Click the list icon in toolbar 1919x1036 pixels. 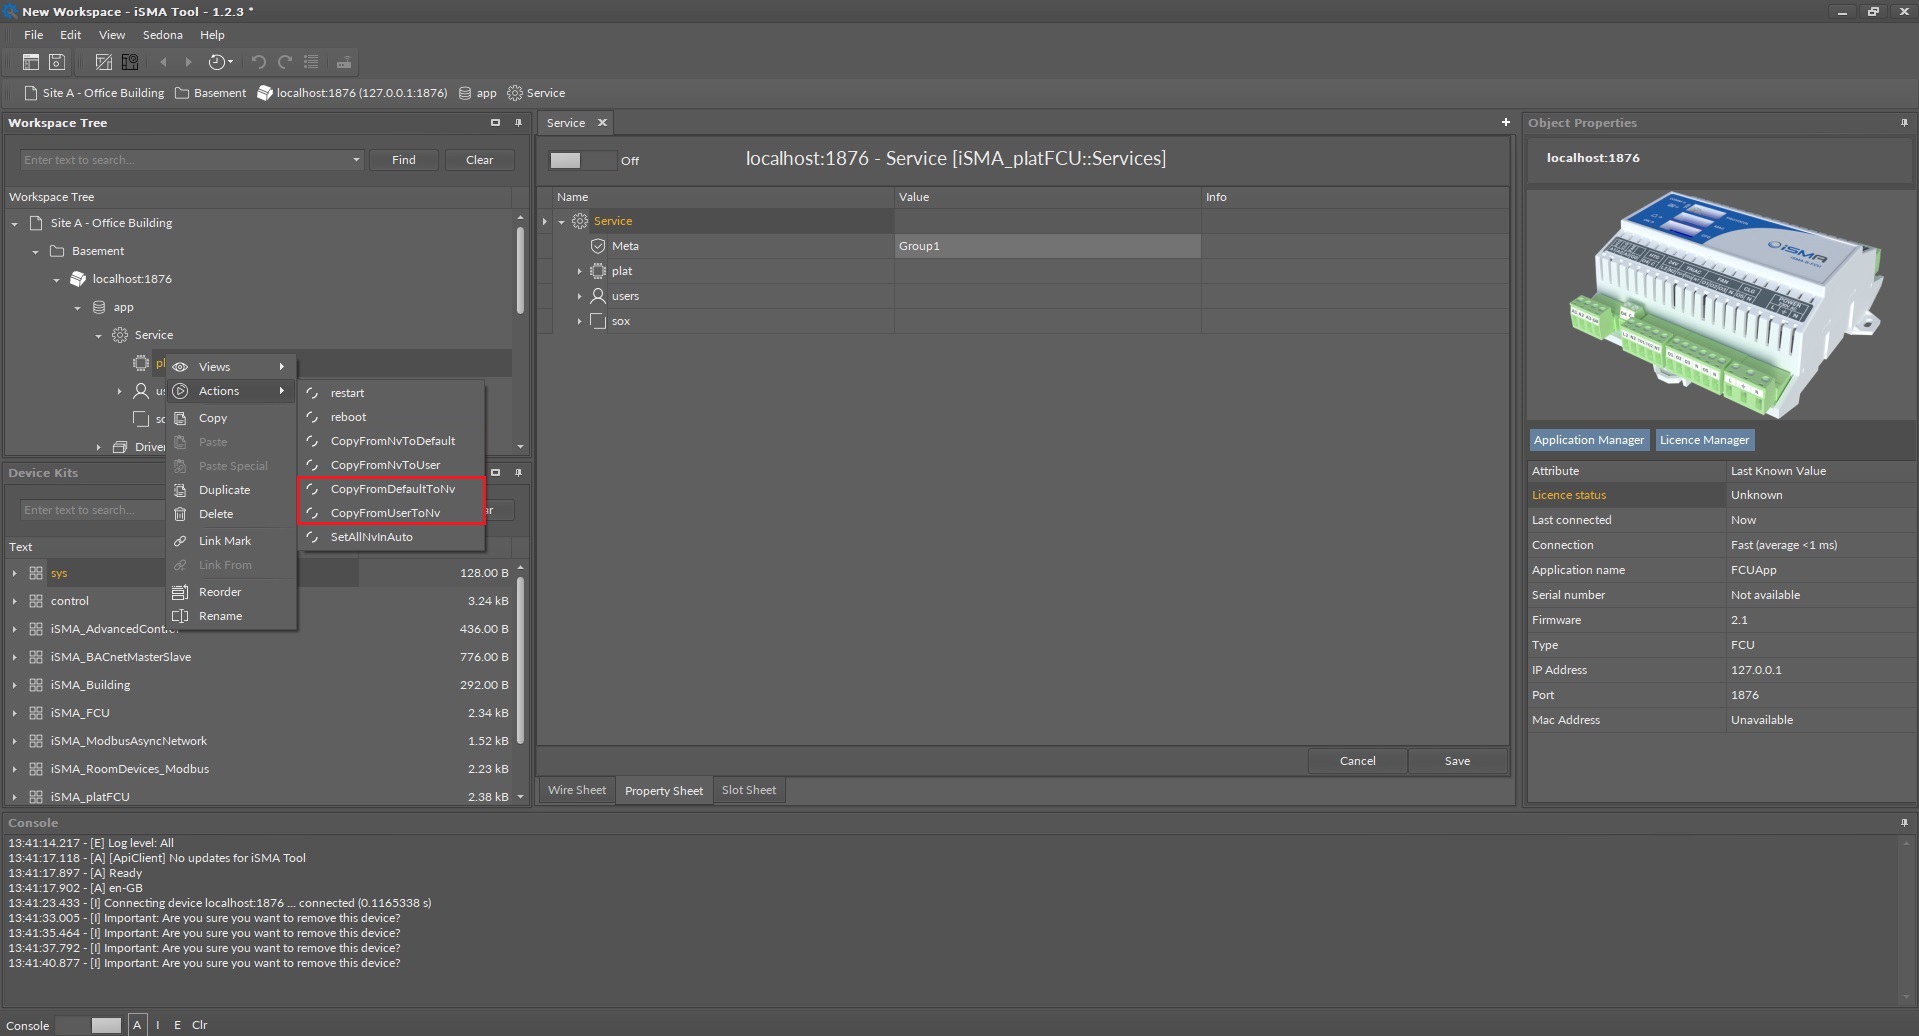coord(311,62)
